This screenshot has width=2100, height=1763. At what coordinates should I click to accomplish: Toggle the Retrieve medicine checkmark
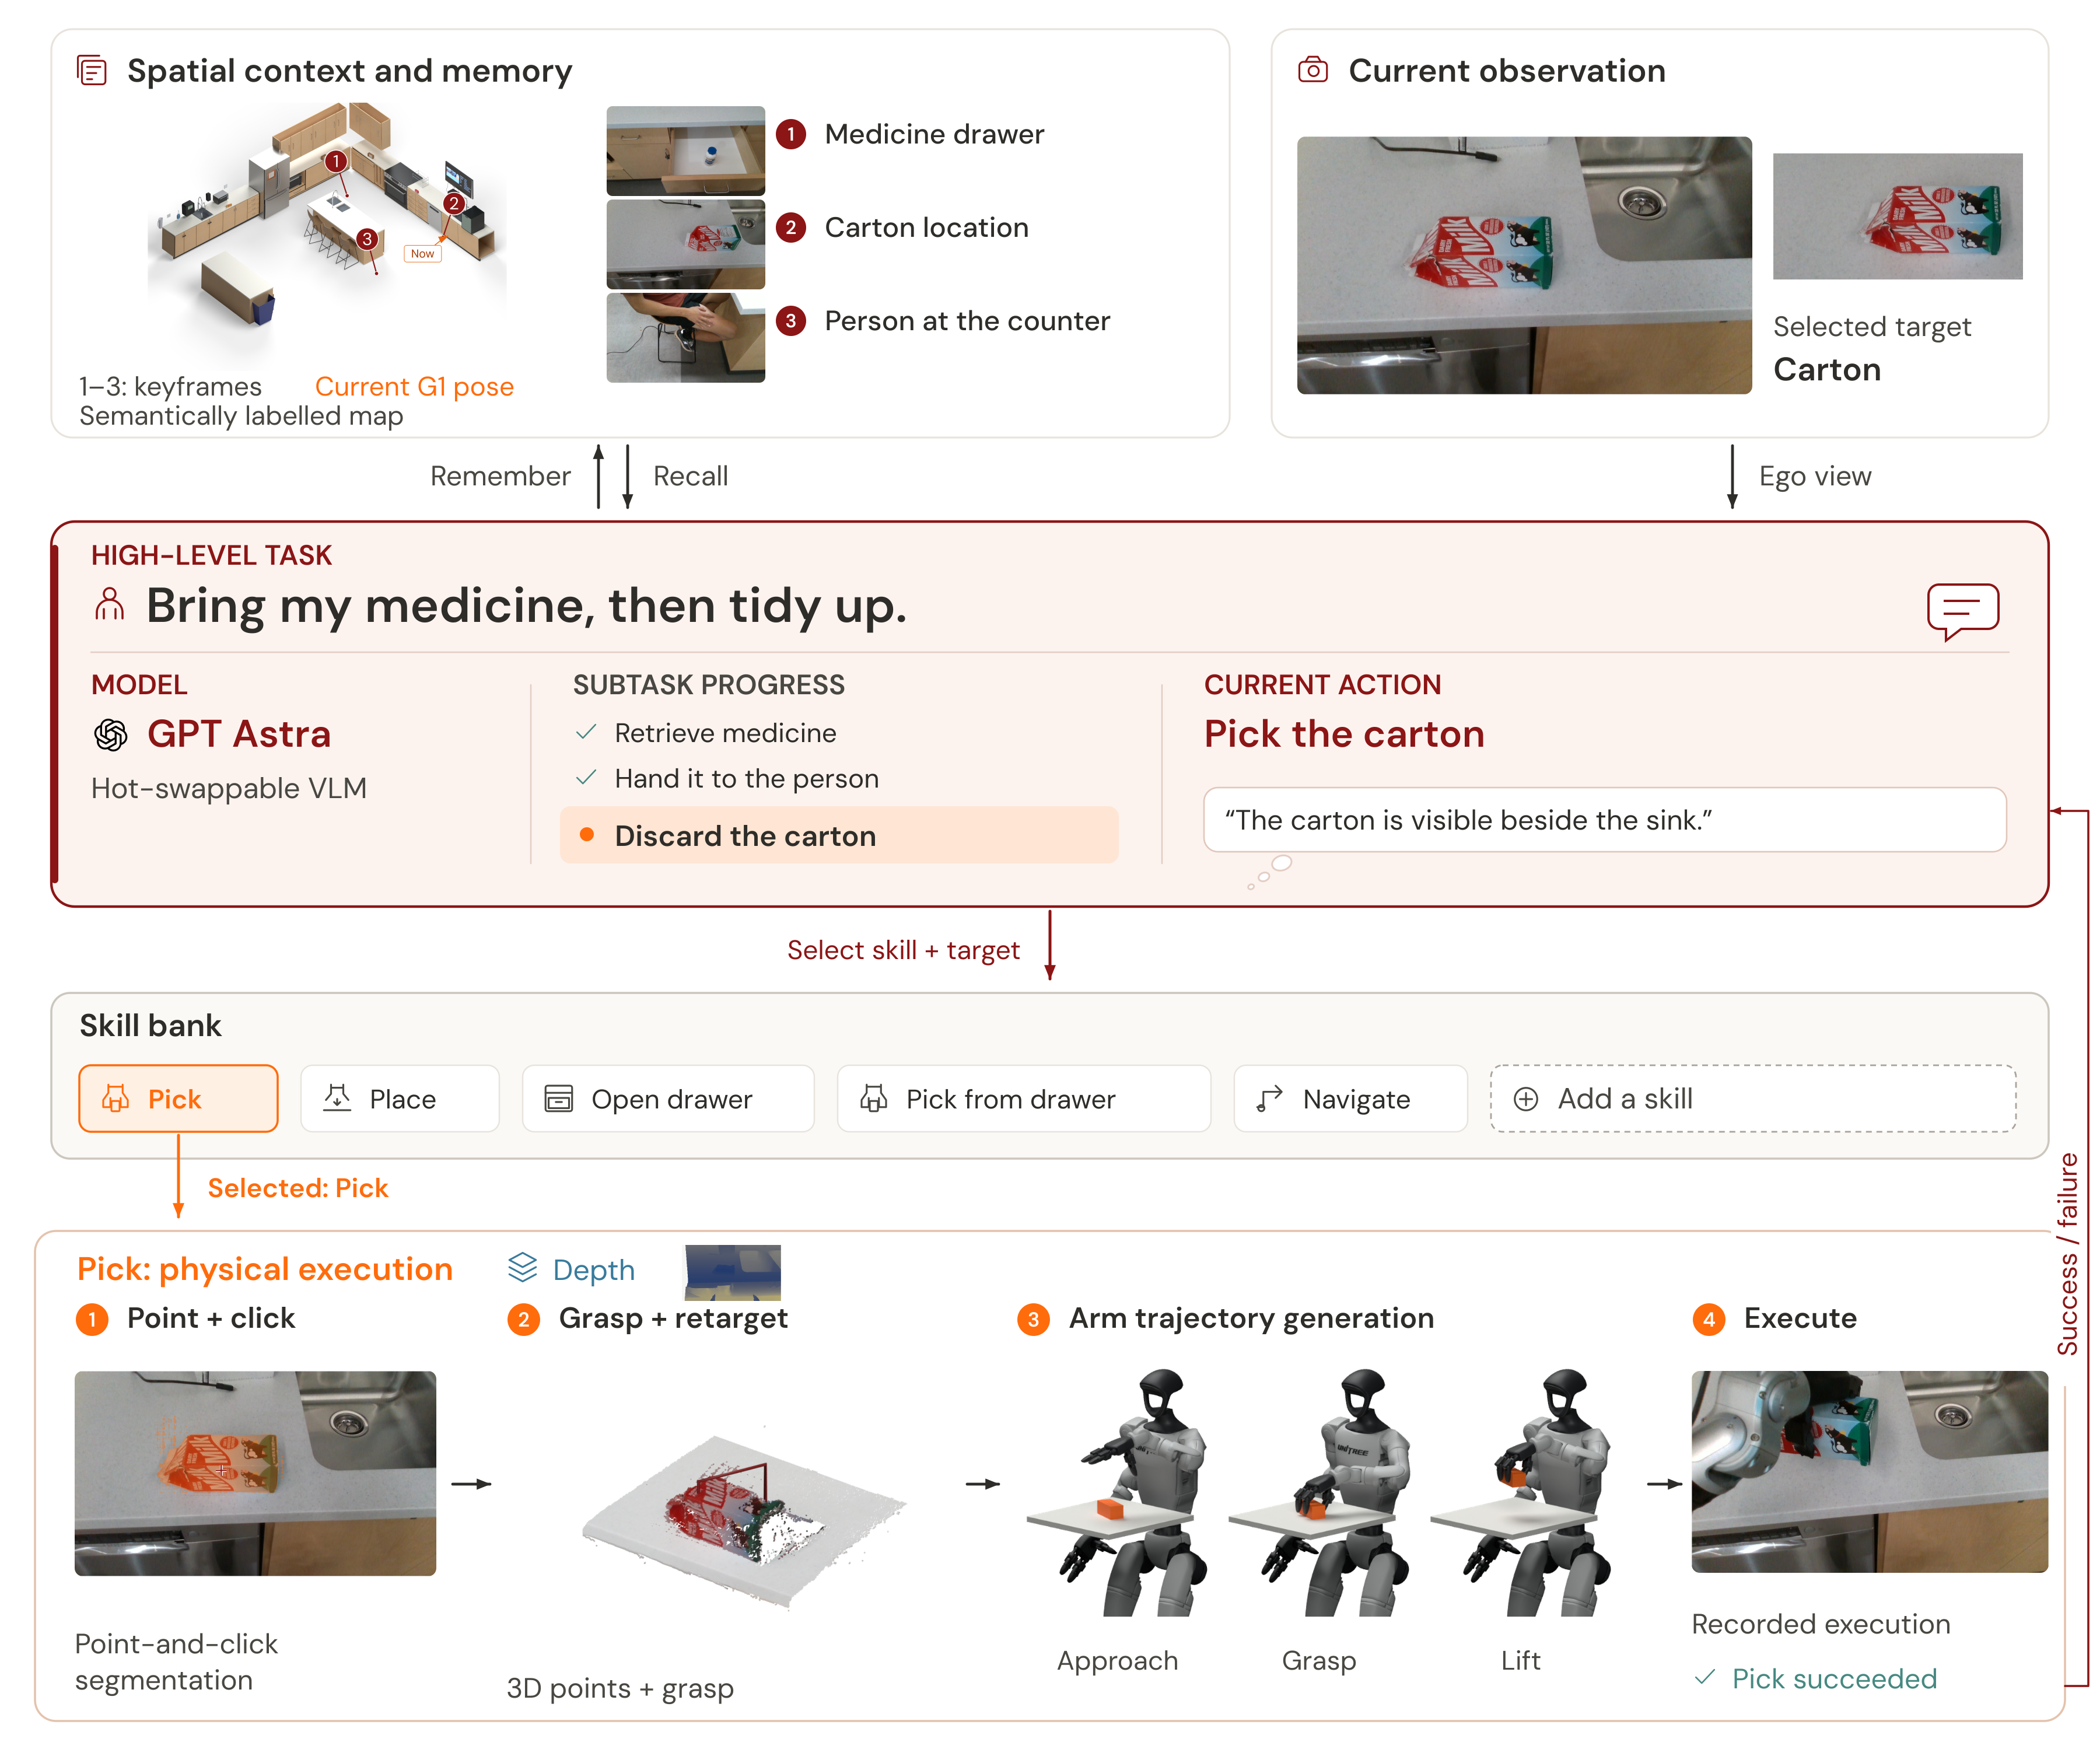(587, 732)
